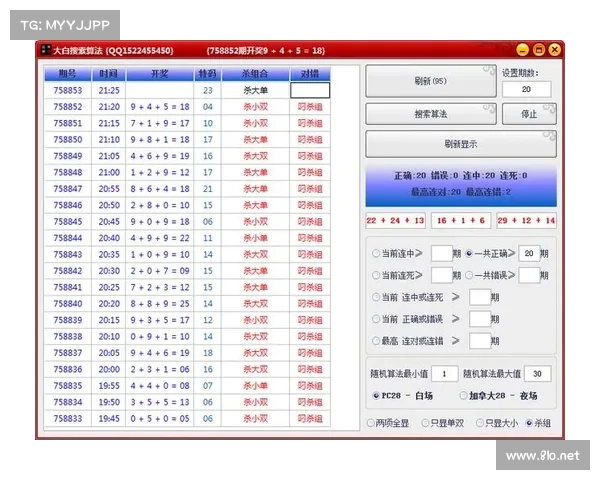600x480 pixels.
Task: Click result 2 + 0 + 7 = 09
Action: pos(160,271)
